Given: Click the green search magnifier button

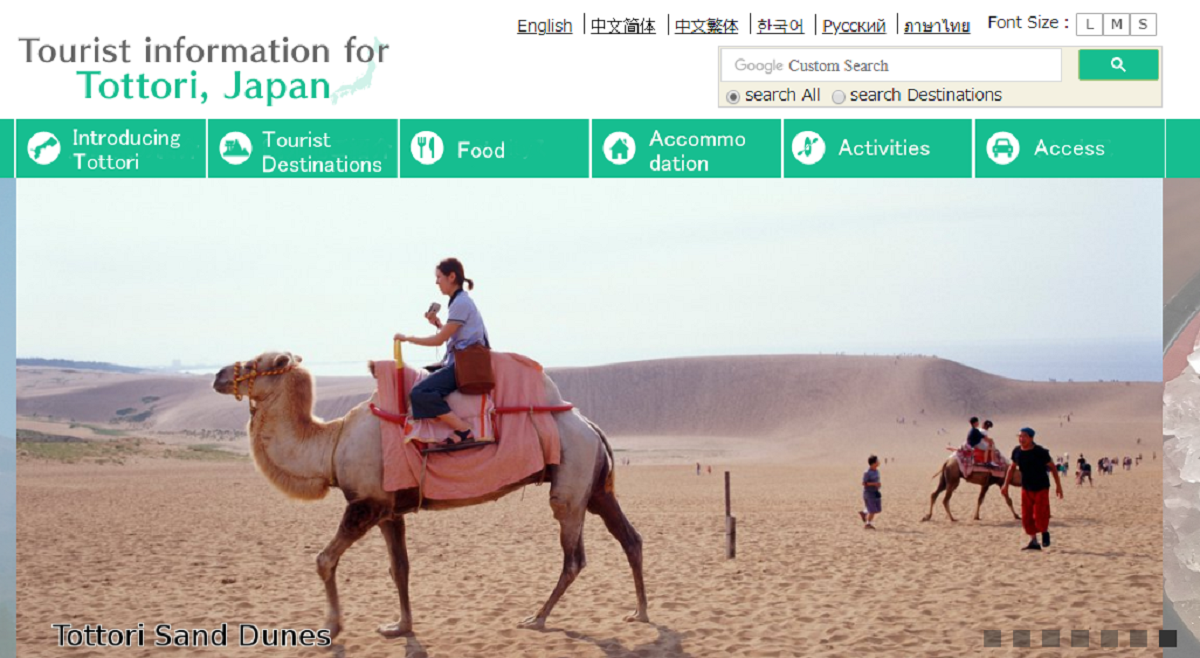Looking at the screenshot, I should pyautogui.click(x=1118, y=65).
